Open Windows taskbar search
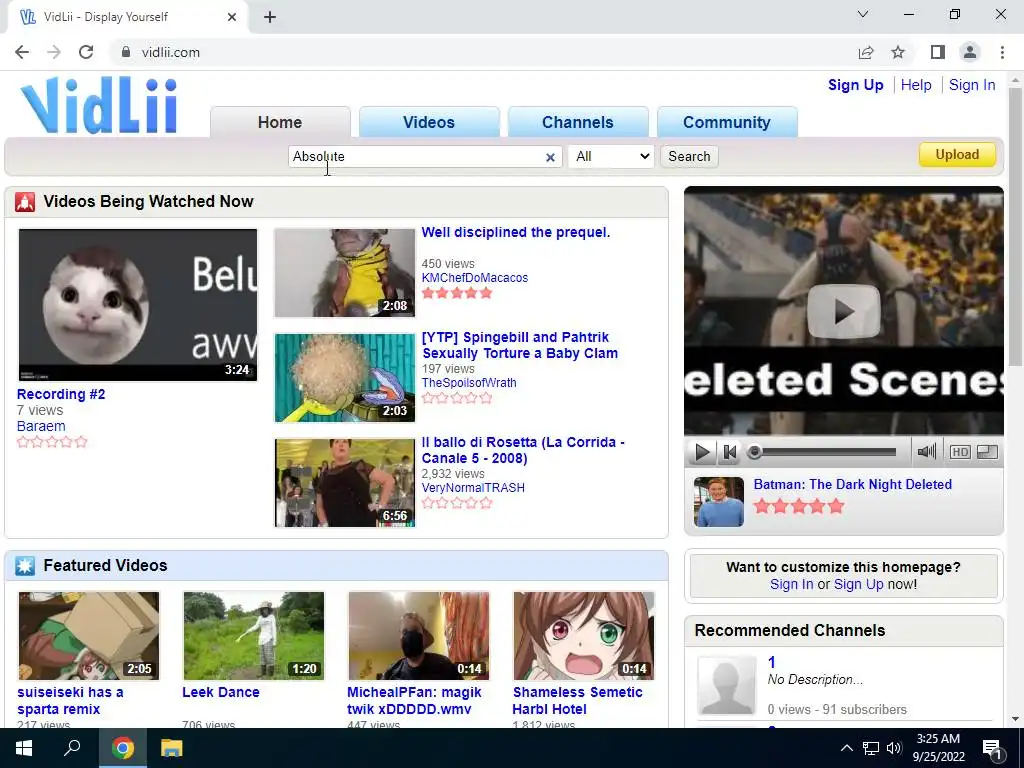 click(72, 748)
